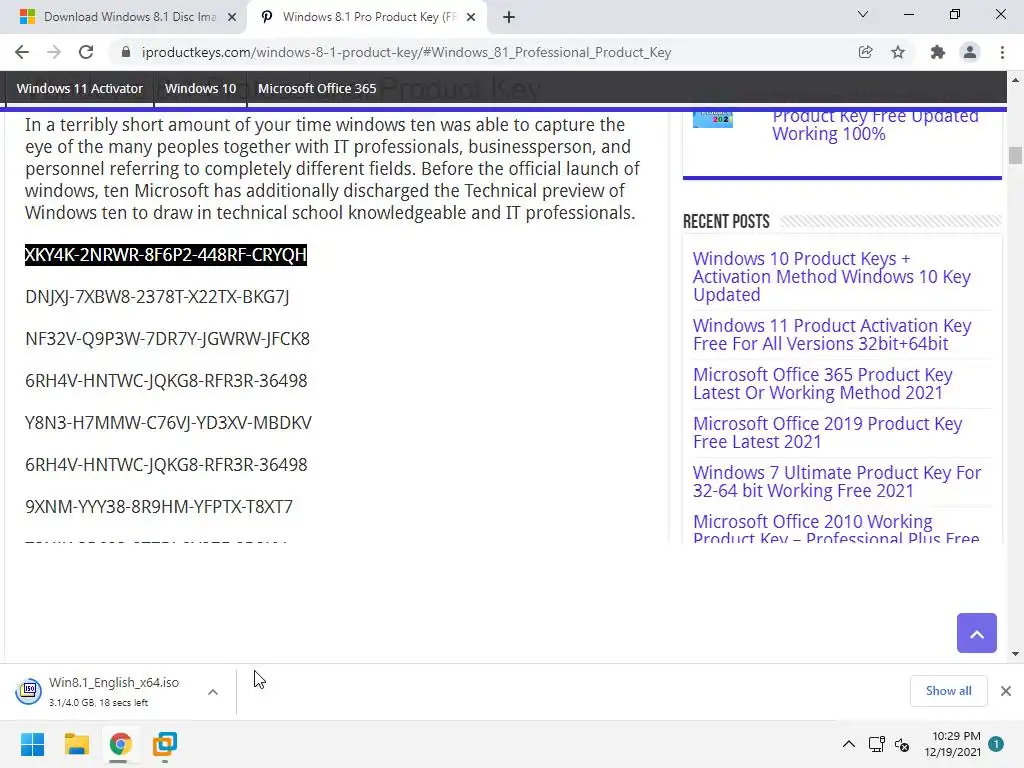The width and height of the screenshot is (1024, 768).
Task: Click the scrollbar down arrow
Action: pyautogui.click(x=1015, y=653)
